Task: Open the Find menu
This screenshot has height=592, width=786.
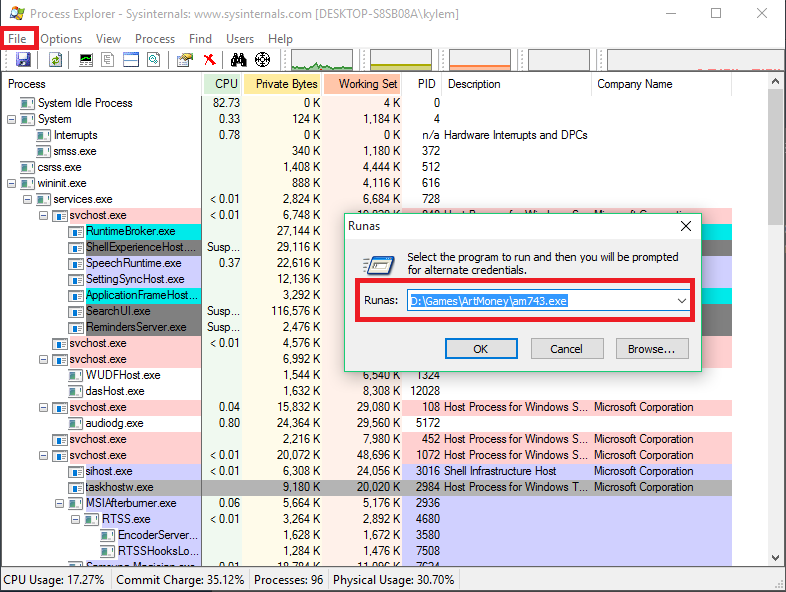Action: (x=201, y=39)
